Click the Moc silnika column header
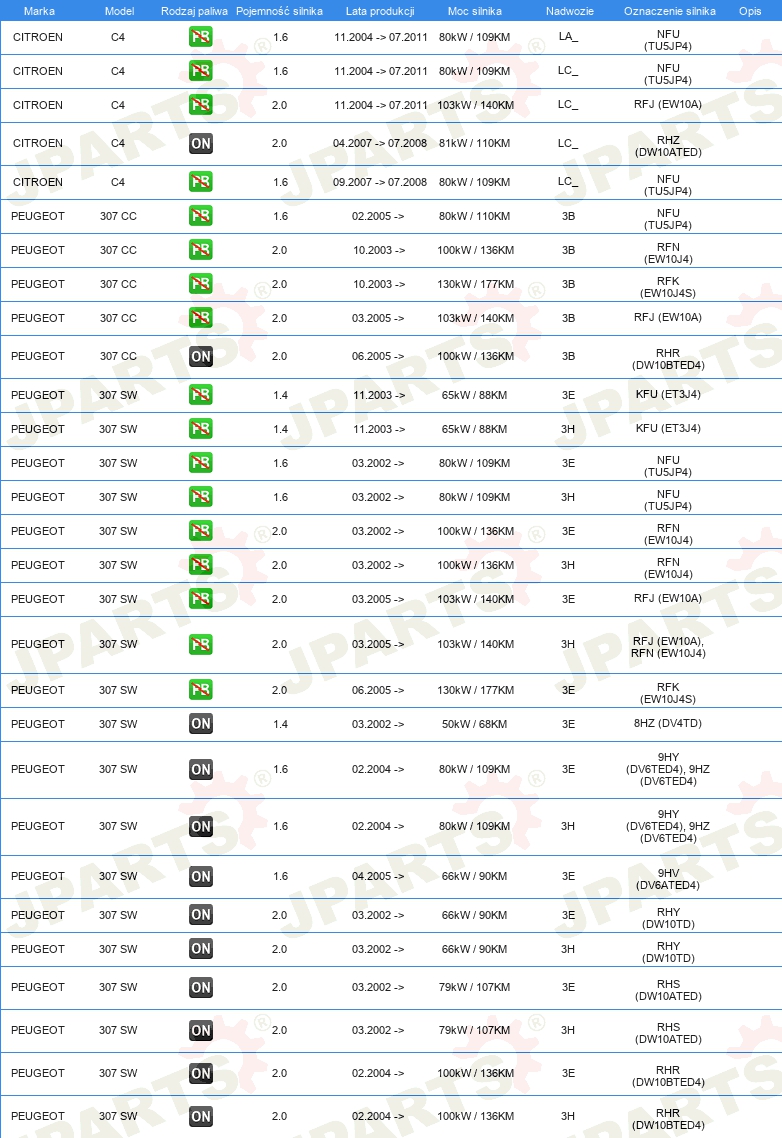The image size is (782, 1138). point(474,11)
